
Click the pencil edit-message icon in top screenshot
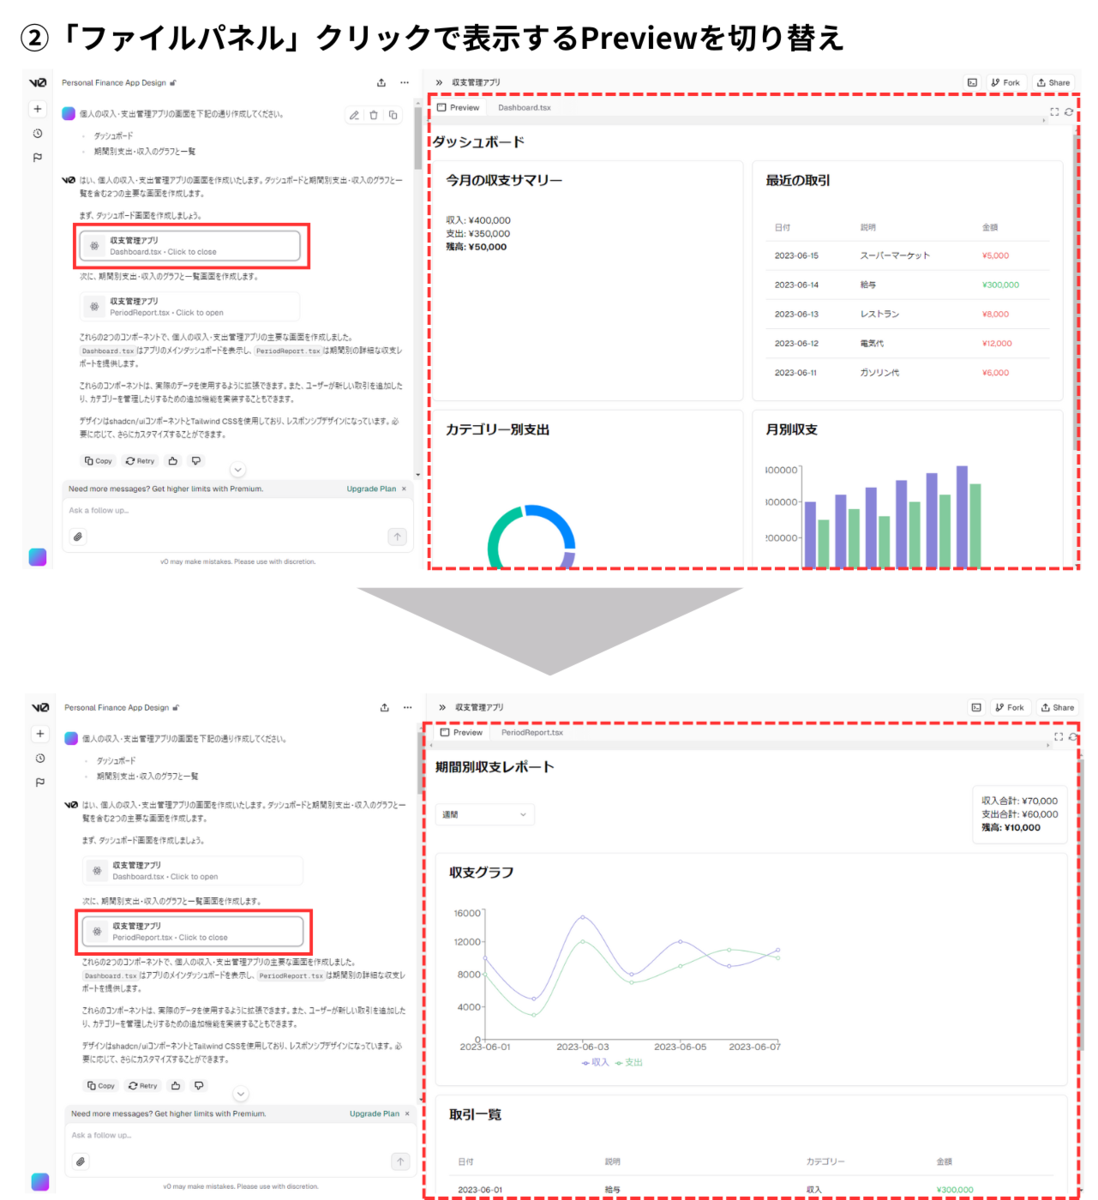tap(354, 115)
